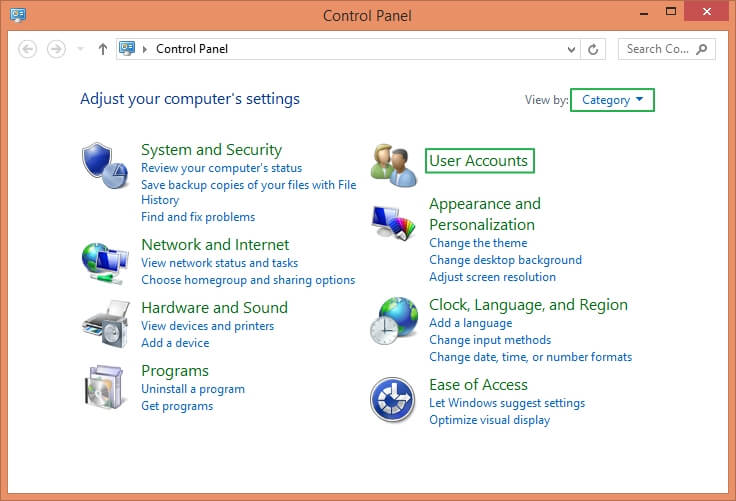Go up one level with up arrow
Screen dimensions: 736x501
(x=103, y=49)
